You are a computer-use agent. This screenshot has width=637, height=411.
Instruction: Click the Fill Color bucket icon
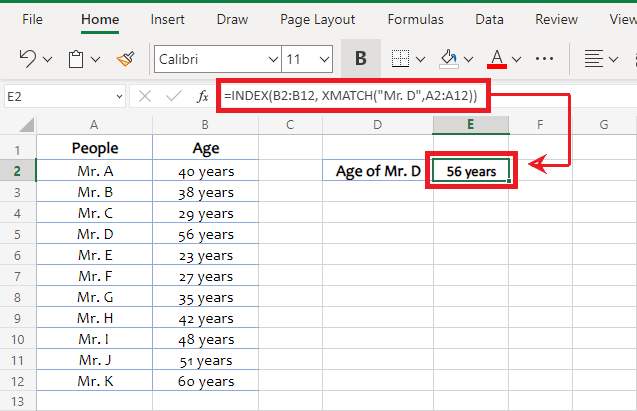point(450,59)
